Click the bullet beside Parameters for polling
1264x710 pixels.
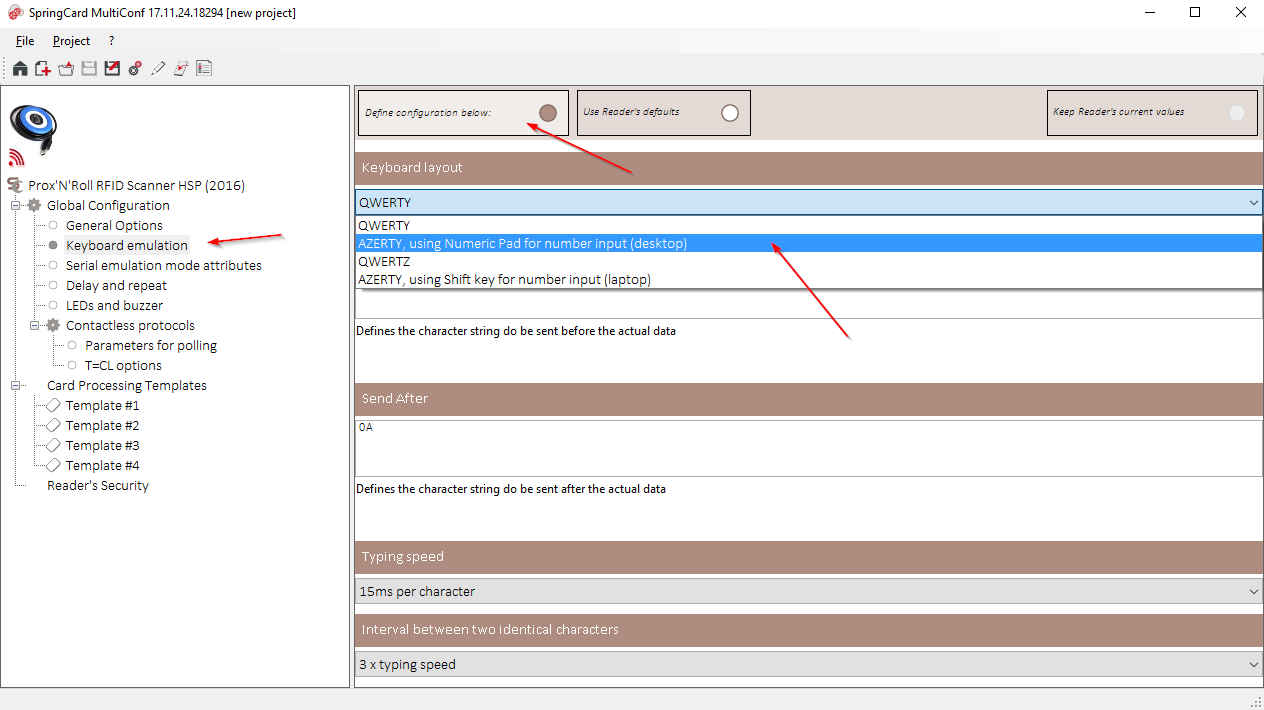(x=72, y=345)
